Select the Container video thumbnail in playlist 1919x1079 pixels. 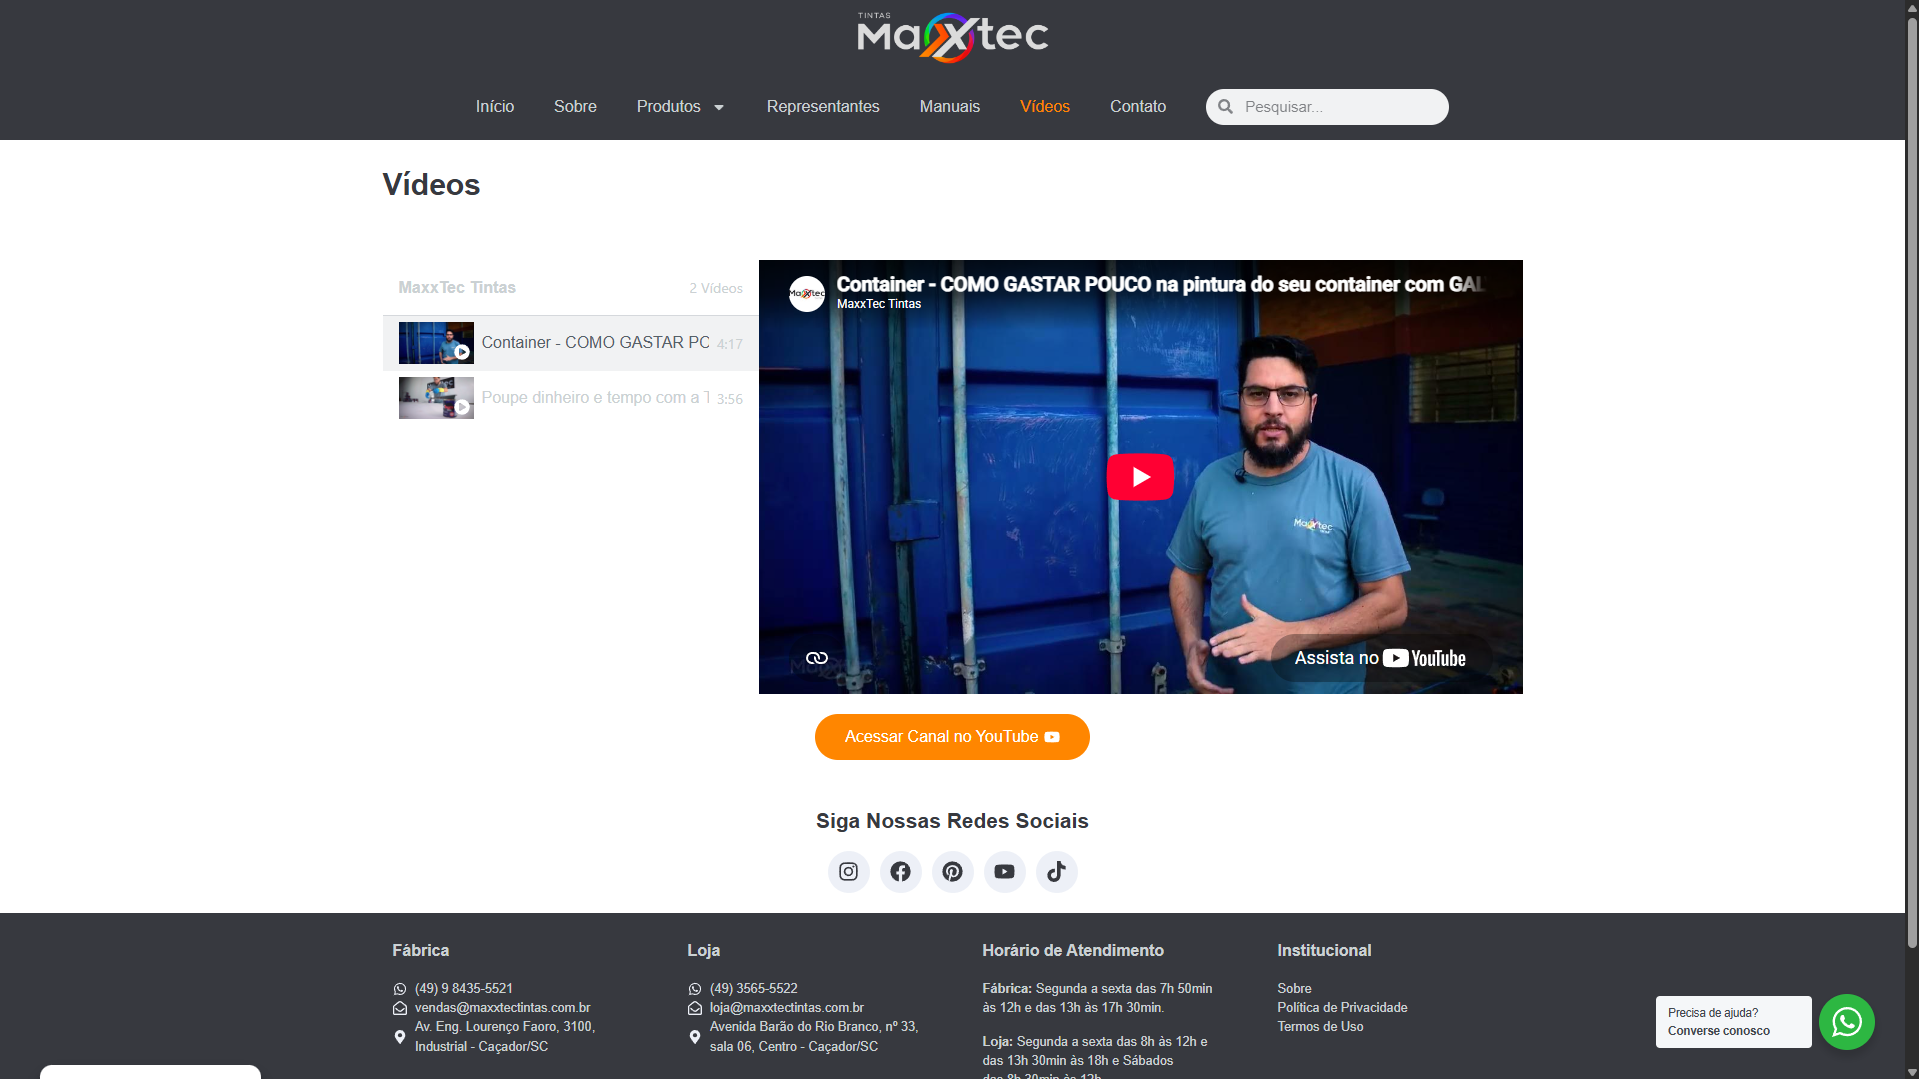tap(436, 343)
